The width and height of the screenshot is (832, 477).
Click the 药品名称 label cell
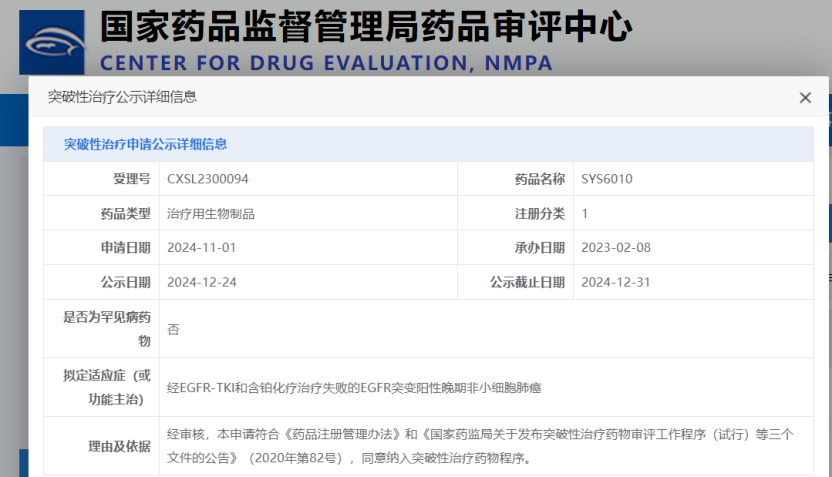[x=516, y=179]
